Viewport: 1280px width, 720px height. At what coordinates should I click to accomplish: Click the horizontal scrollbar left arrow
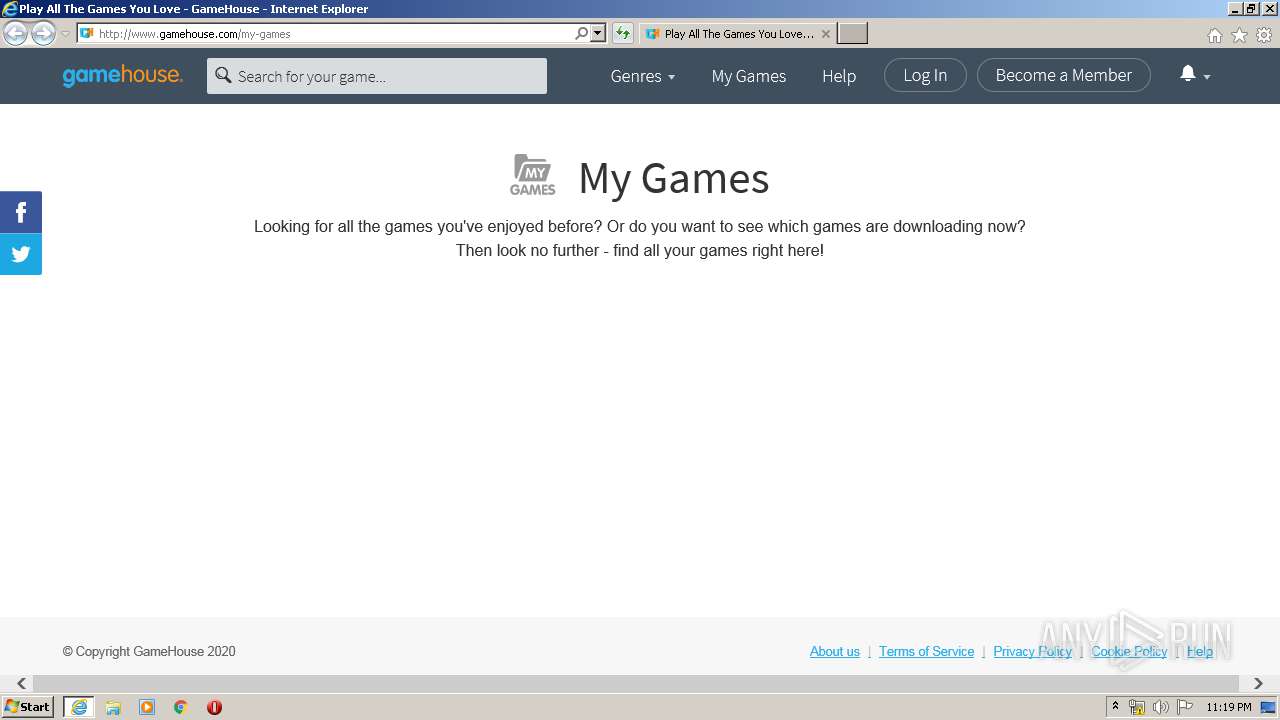pyautogui.click(x=21, y=683)
